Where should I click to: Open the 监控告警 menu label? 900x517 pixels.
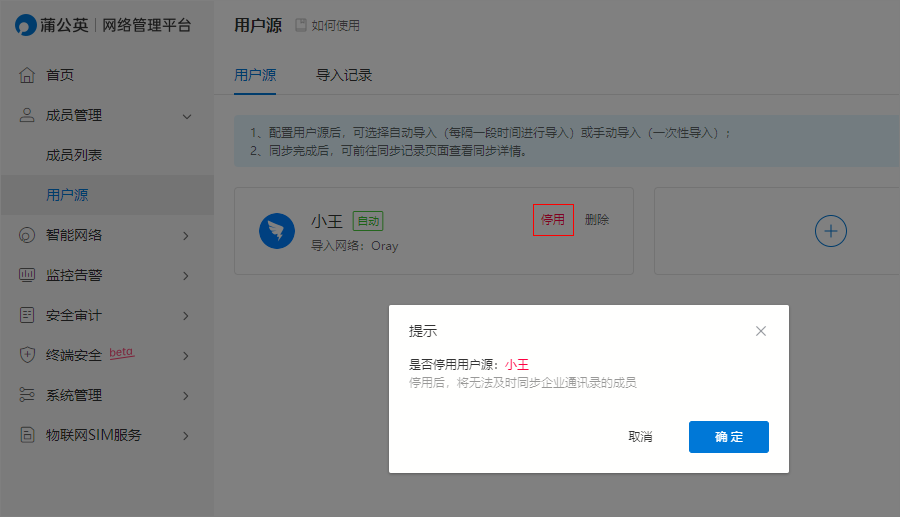point(74,275)
